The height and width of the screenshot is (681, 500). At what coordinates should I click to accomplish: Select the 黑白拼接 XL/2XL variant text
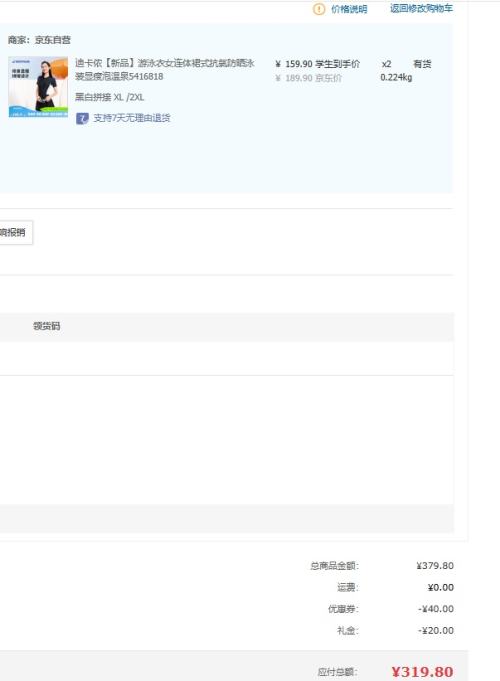pos(109,97)
